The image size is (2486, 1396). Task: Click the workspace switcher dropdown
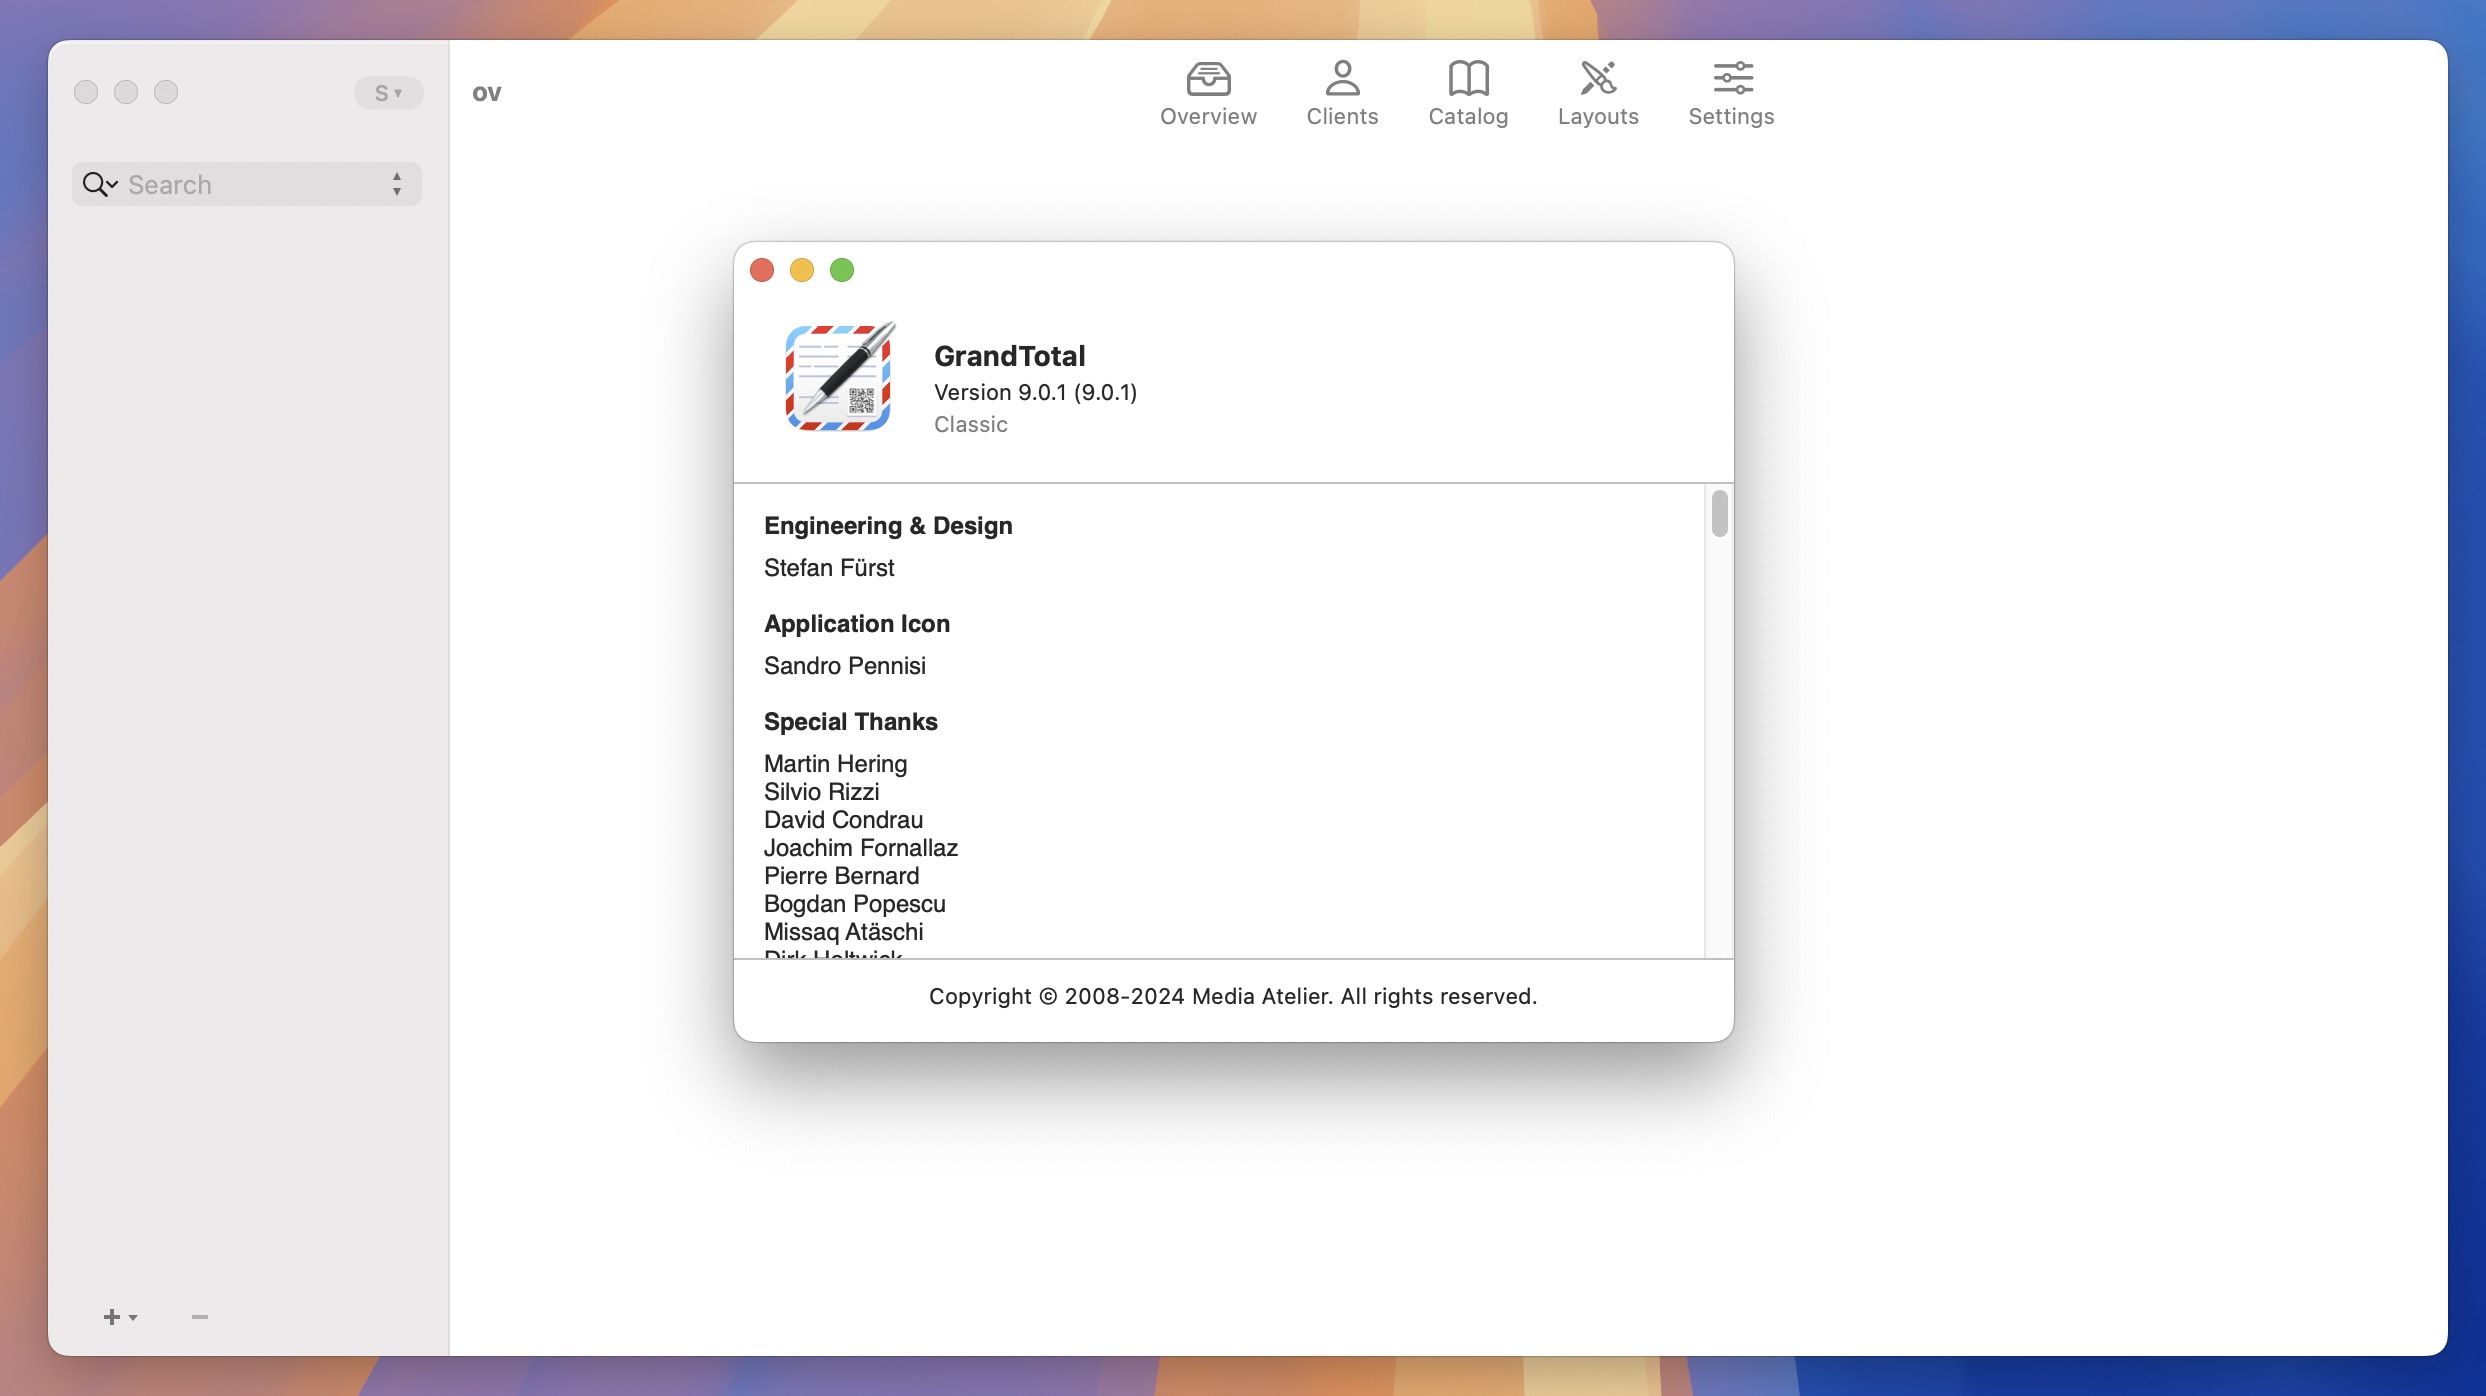(x=388, y=90)
